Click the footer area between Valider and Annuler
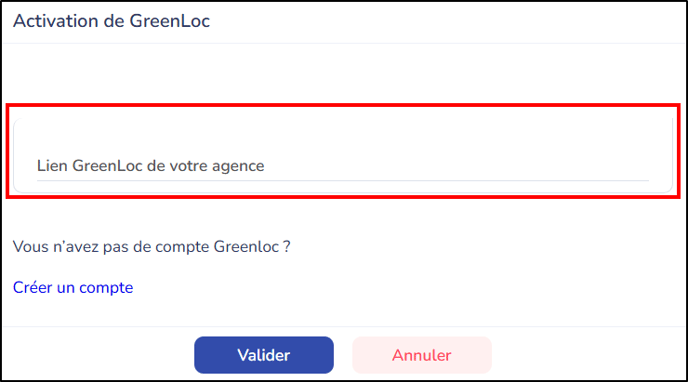Image resolution: width=688 pixels, height=382 pixels. point(343,355)
